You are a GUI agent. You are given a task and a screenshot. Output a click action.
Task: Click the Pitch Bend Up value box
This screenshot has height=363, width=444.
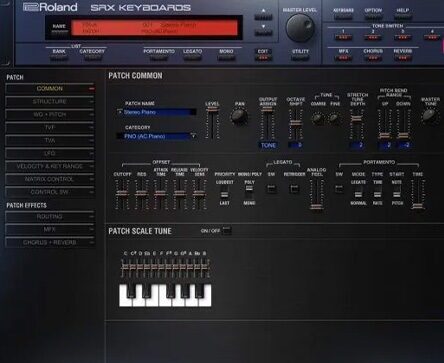tap(385, 145)
